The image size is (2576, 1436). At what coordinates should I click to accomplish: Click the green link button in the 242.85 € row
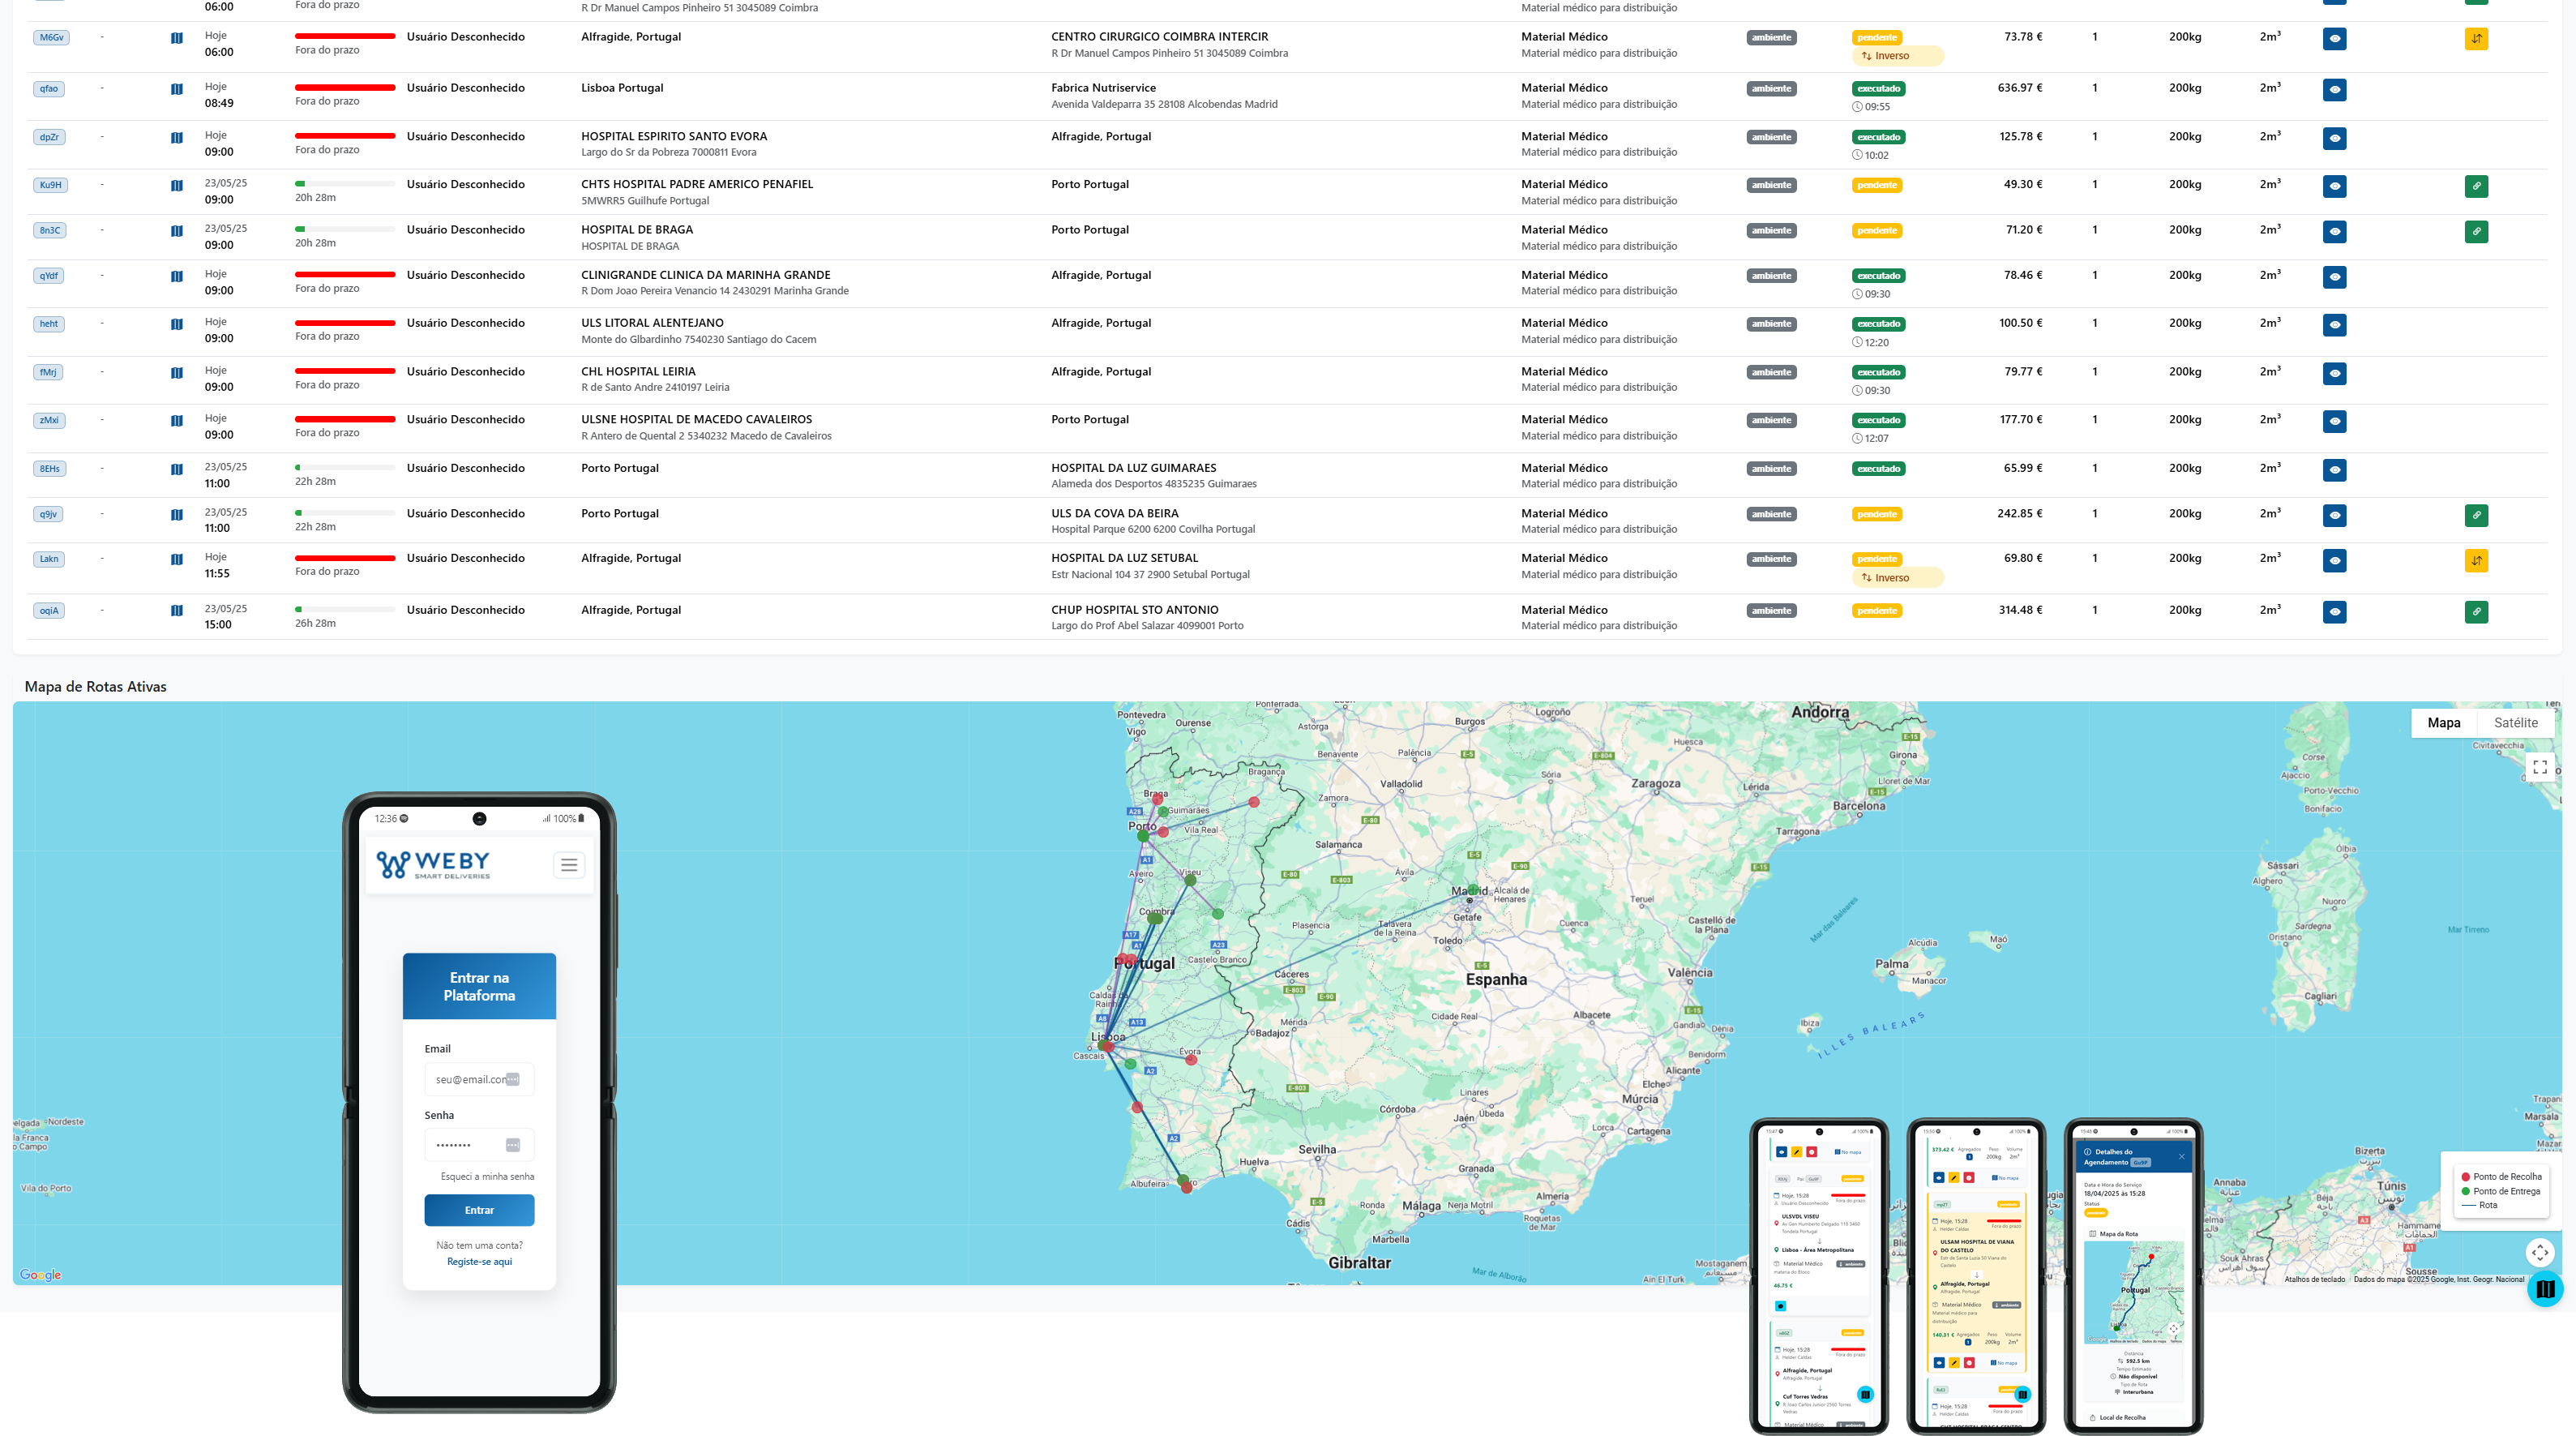pyautogui.click(x=2476, y=516)
